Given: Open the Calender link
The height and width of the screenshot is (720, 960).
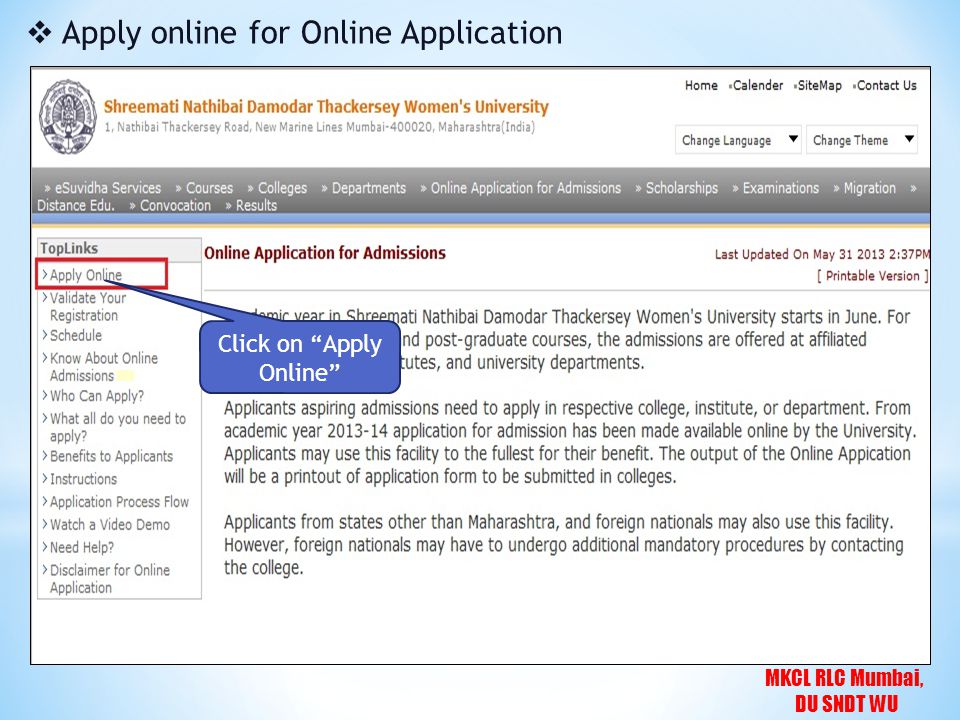Looking at the screenshot, I should click(758, 86).
